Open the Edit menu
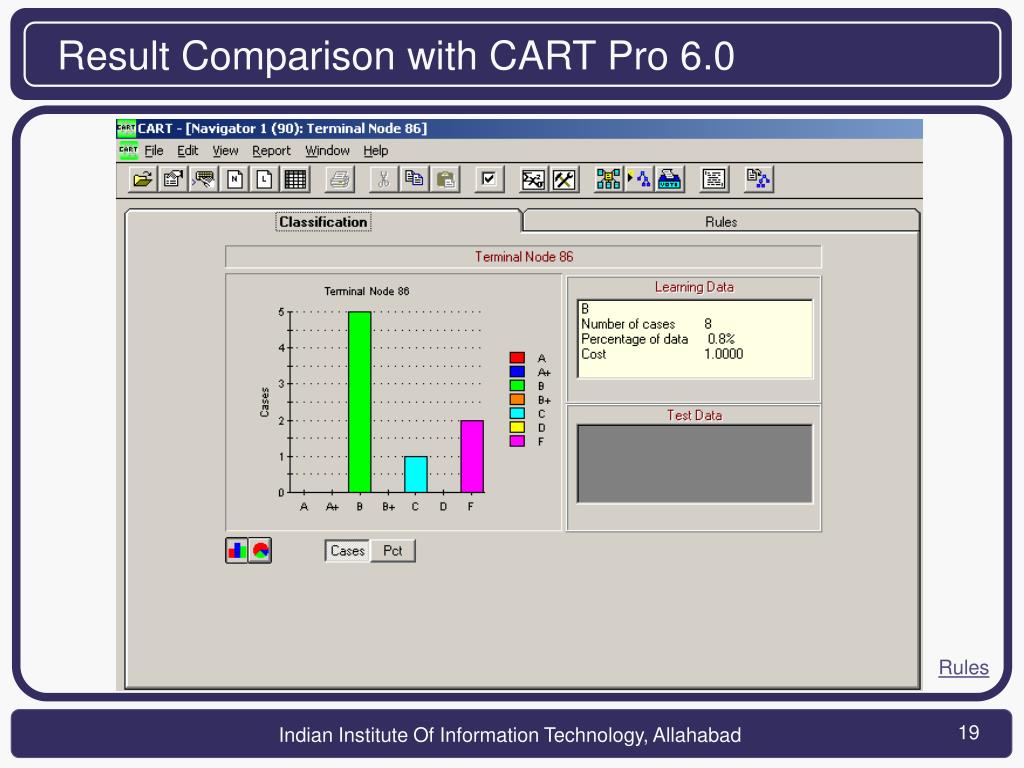The height and width of the screenshot is (768, 1024). point(187,151)
